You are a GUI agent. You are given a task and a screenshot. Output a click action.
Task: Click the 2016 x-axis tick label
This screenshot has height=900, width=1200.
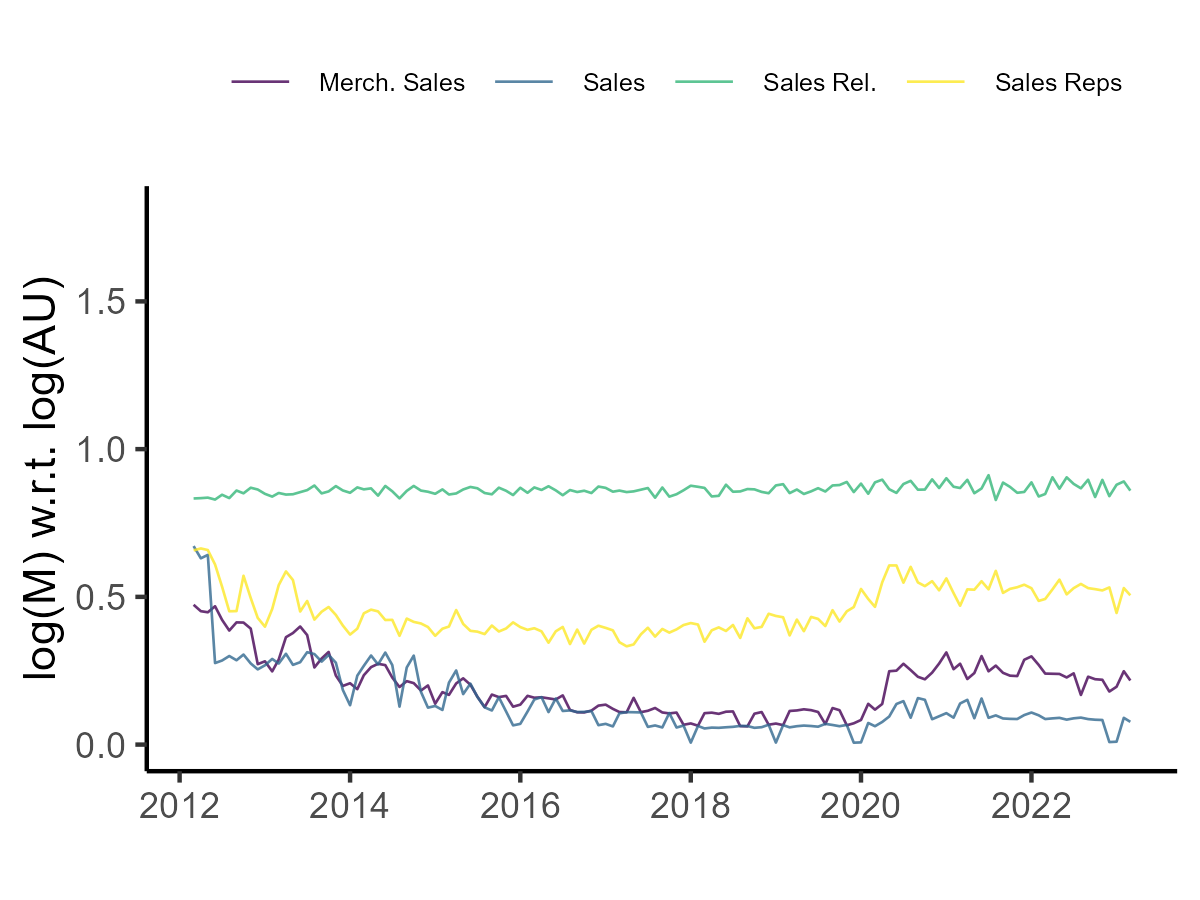tap(520, 807)
